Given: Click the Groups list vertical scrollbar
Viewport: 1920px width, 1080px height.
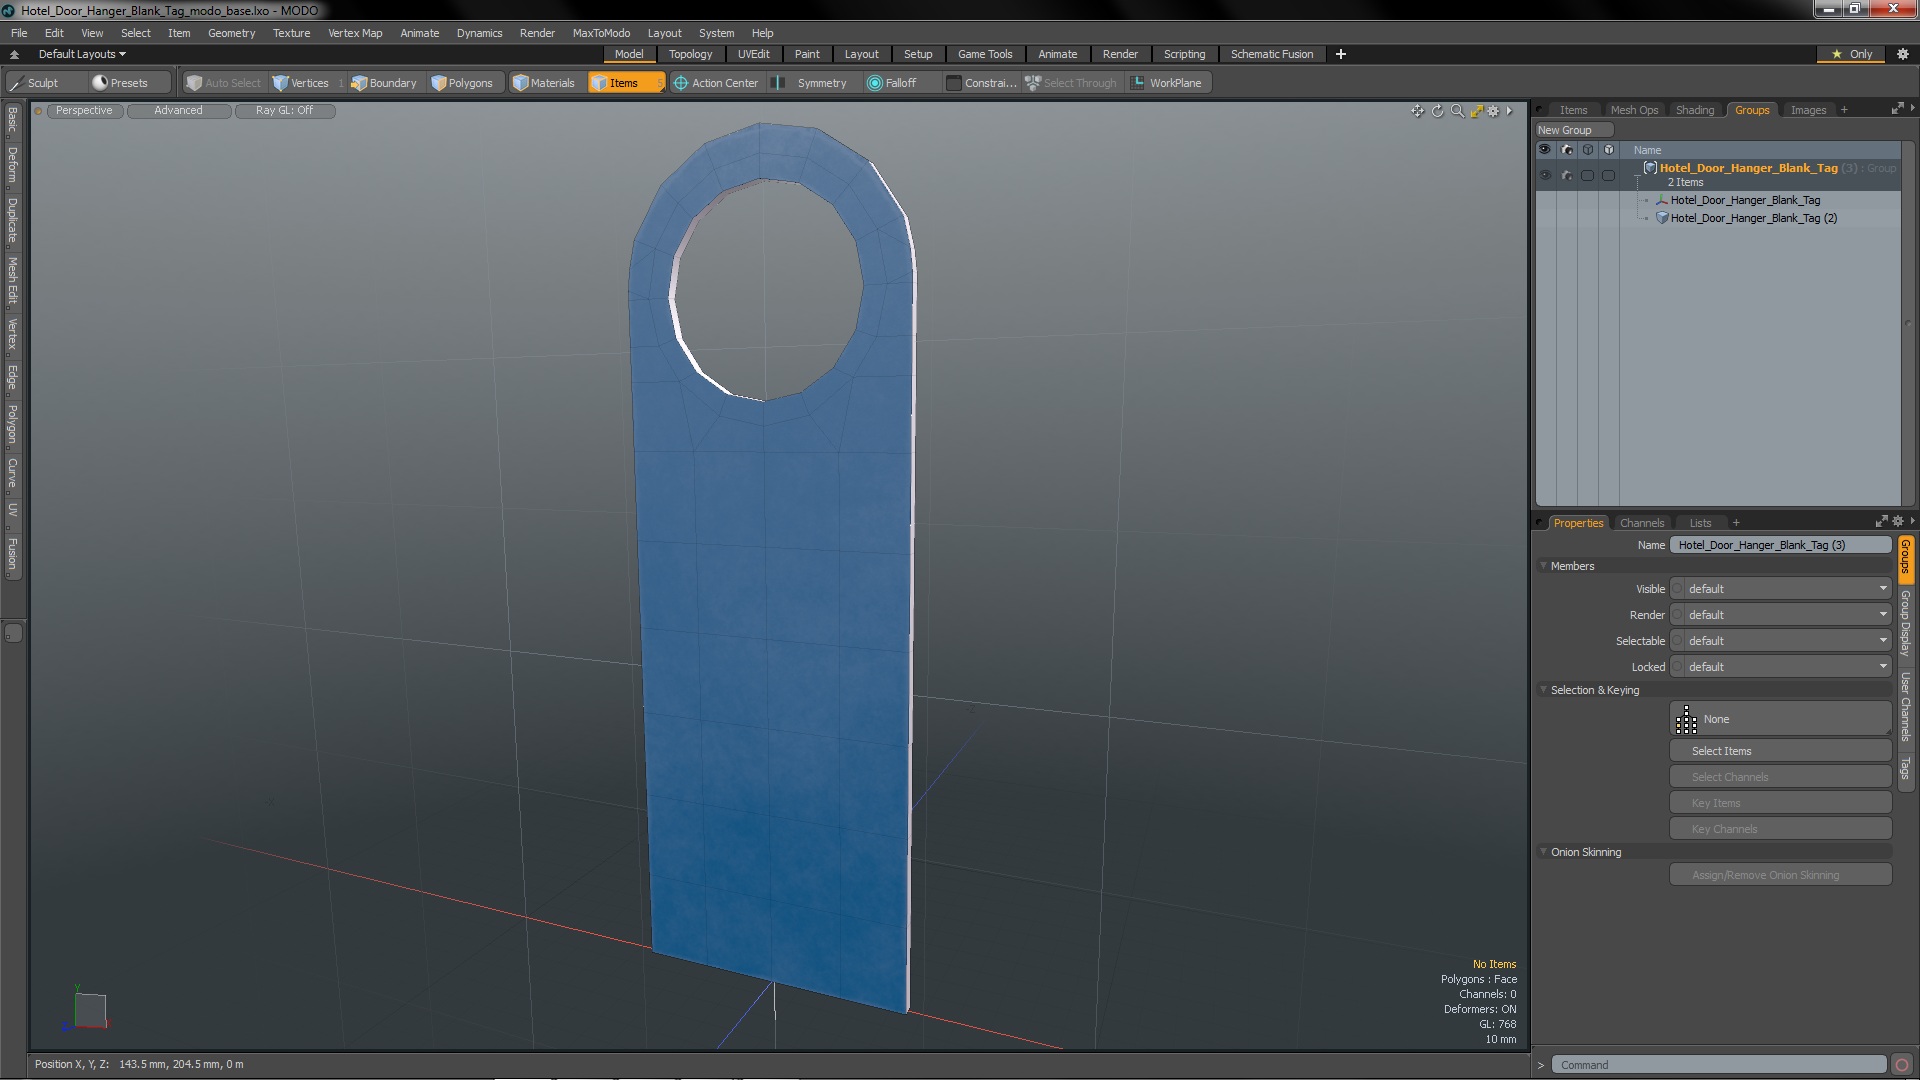Looking at the screenshot, I should tap(1908, 322).
